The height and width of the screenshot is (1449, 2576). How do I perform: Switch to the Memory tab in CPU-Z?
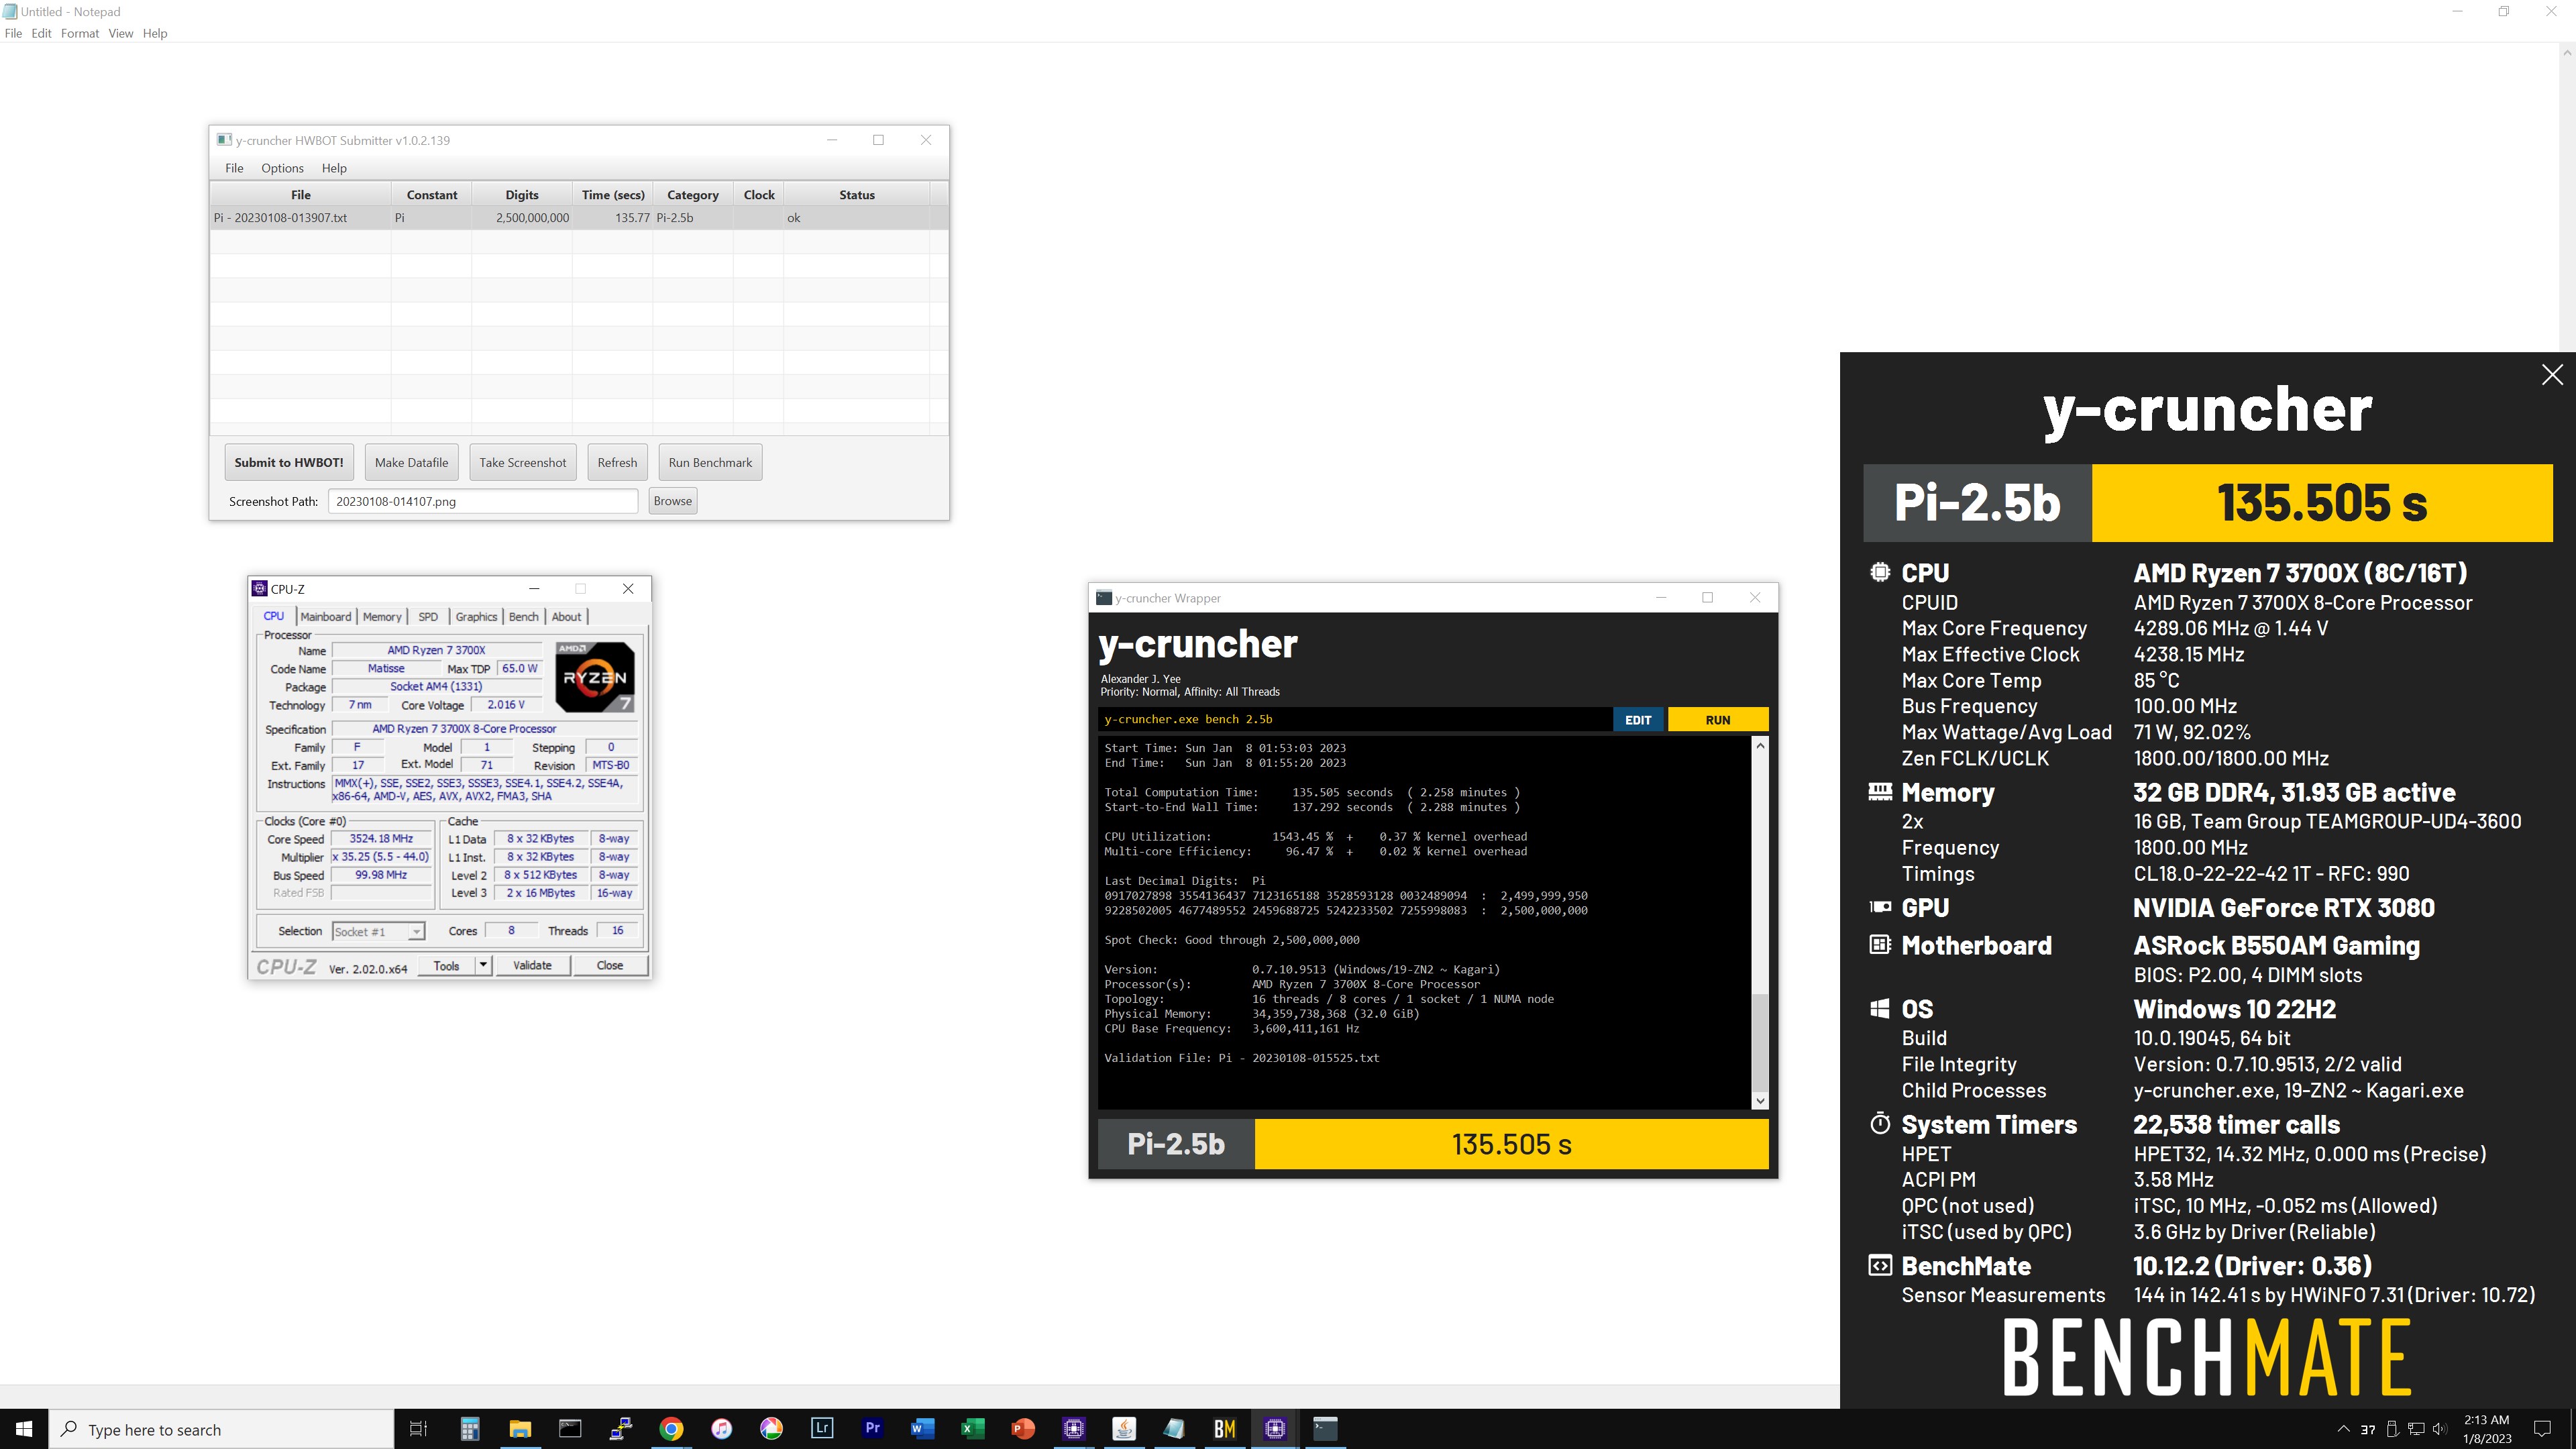coord(382,617)
